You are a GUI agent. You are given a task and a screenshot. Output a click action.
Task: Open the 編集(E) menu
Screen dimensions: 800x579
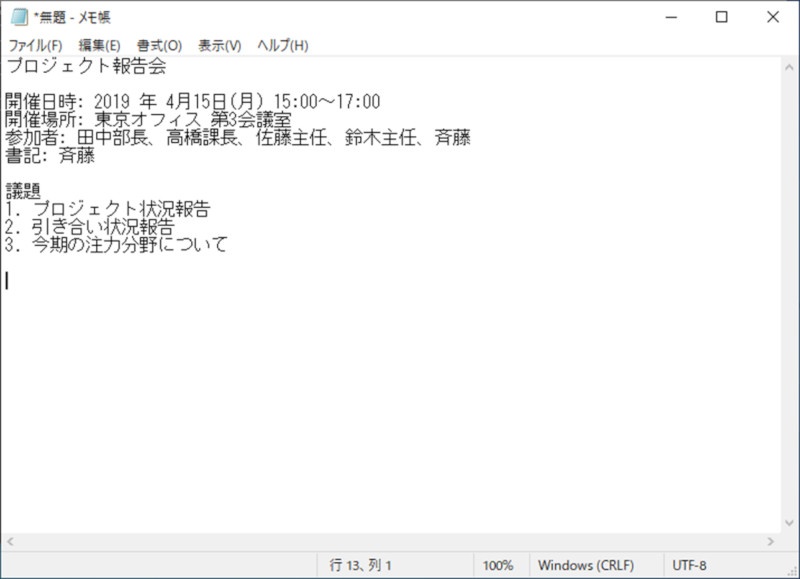(x=99, y=46)
